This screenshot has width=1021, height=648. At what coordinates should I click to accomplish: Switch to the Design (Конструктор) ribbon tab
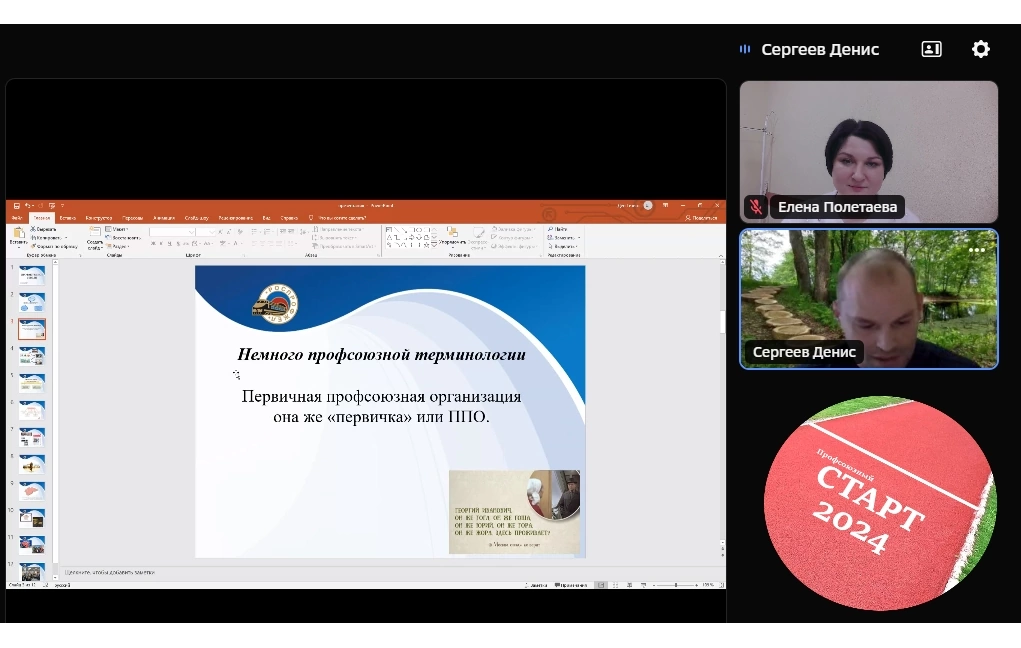coord(99,218)
